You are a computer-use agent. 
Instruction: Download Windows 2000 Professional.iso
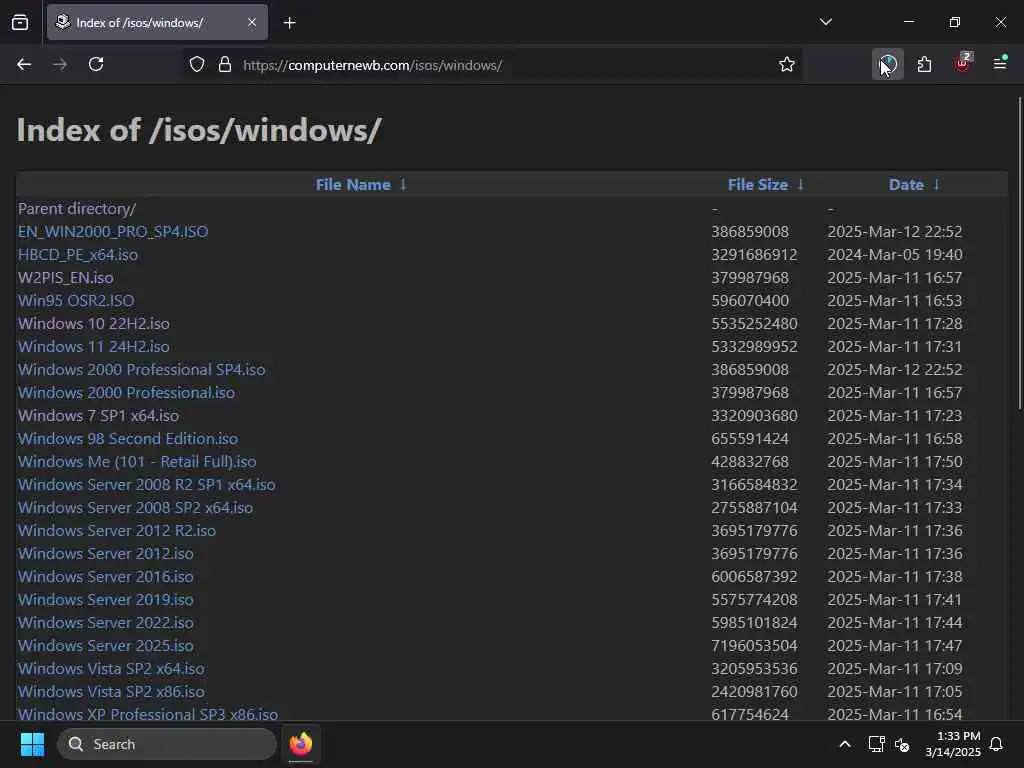pos(126,392)
